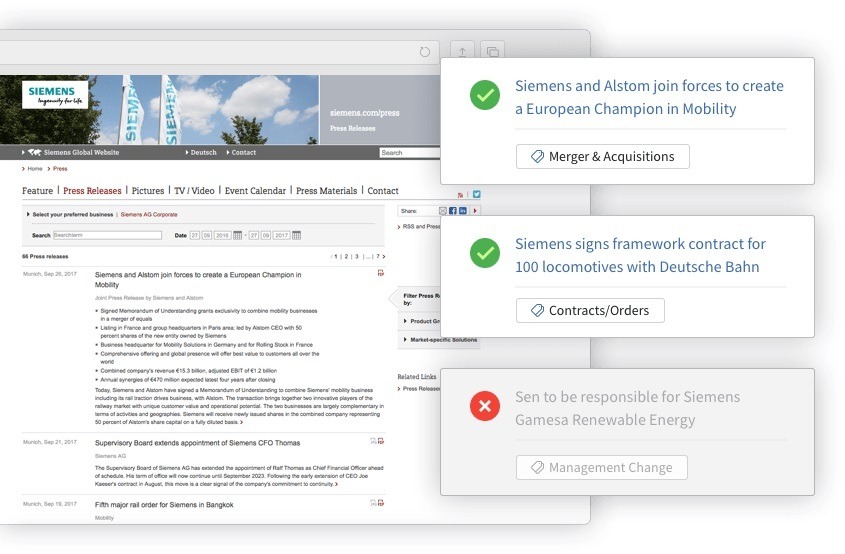Reload the page with the browser refresh icon
The height and width of the screenshot is (554, 845).
click(425, 52)
